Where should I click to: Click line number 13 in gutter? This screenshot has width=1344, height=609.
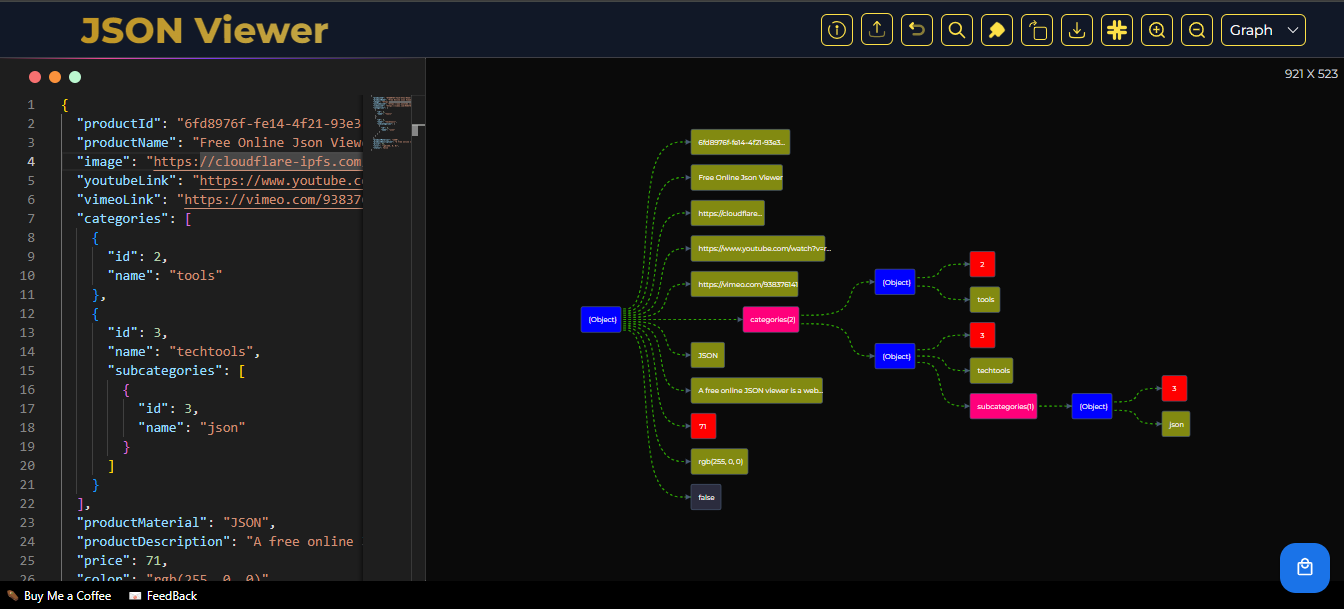(x=27, y=332)
